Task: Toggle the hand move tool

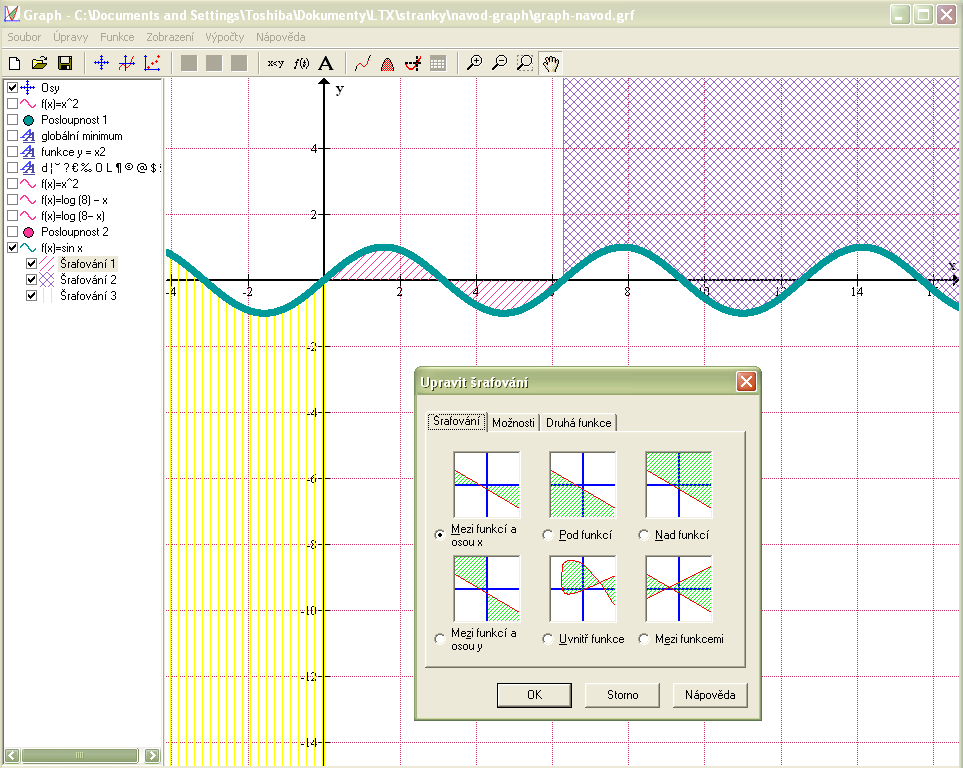Action: 551,63
